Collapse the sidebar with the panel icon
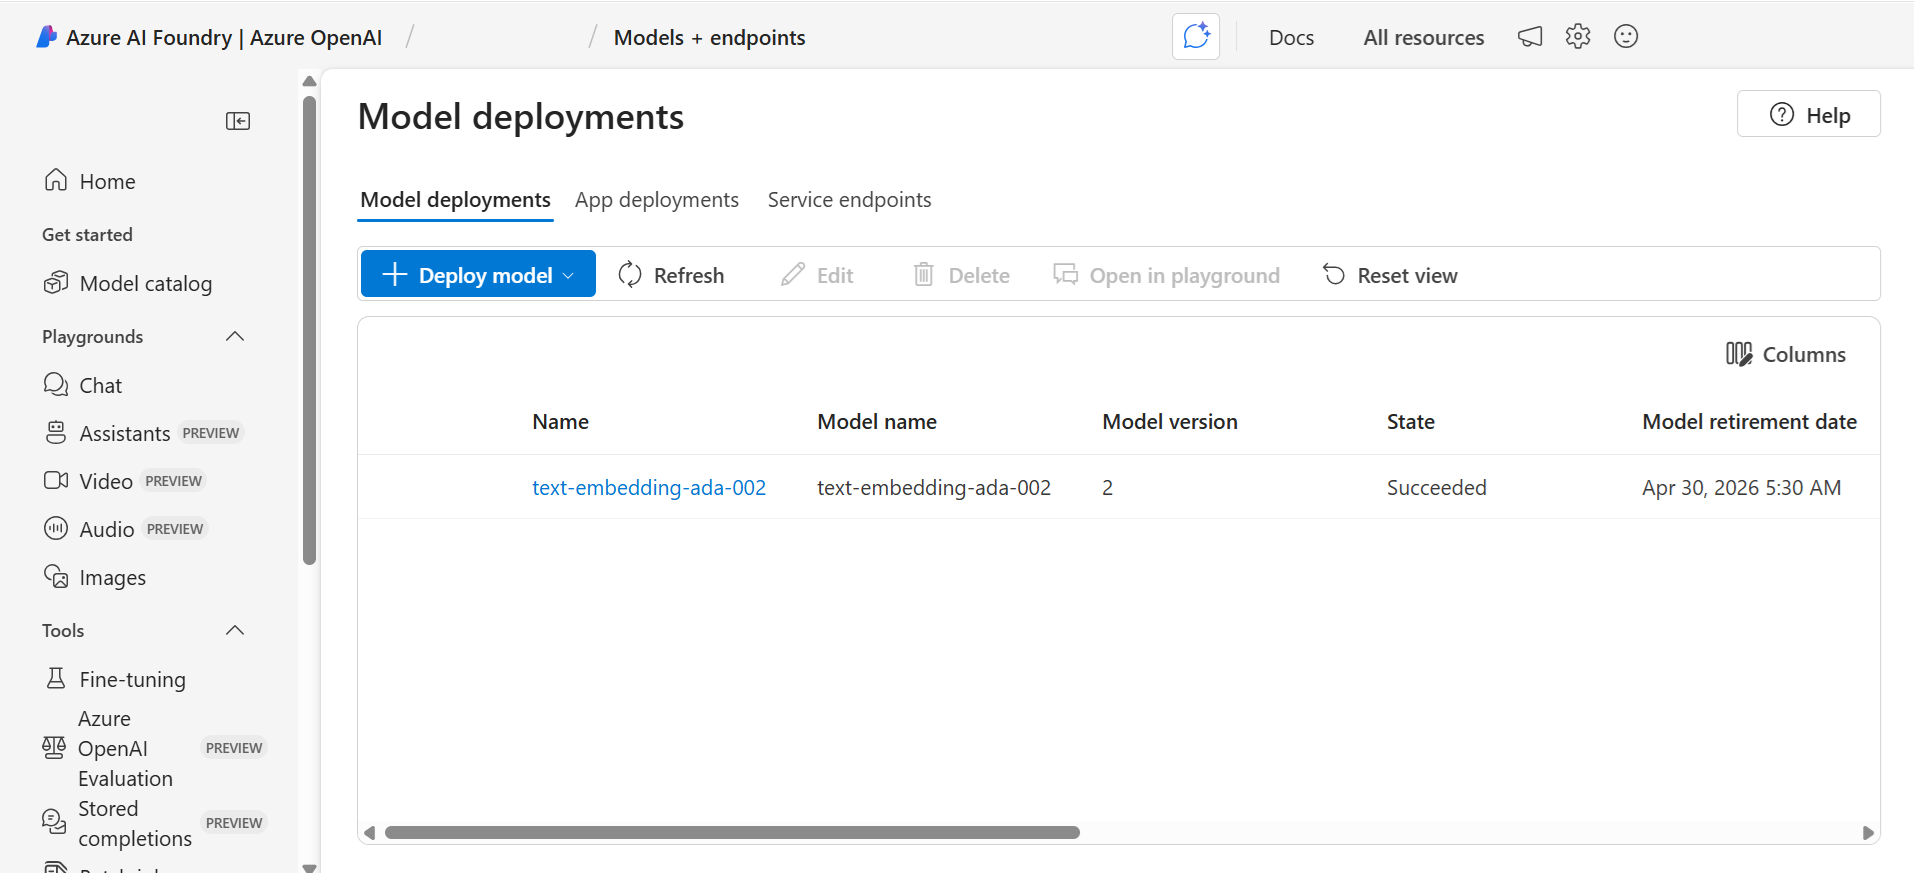This screenshot has width=1914, height=873. 238,121
